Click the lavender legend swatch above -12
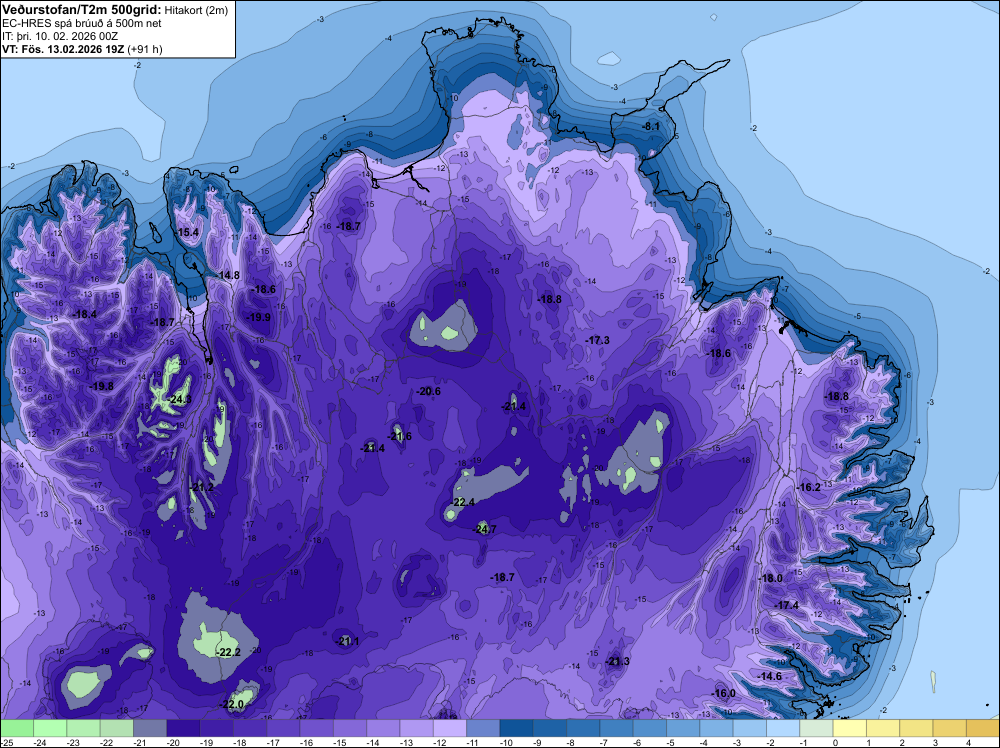Screen dimensions: 1000x748 click(x=450, y=728)
